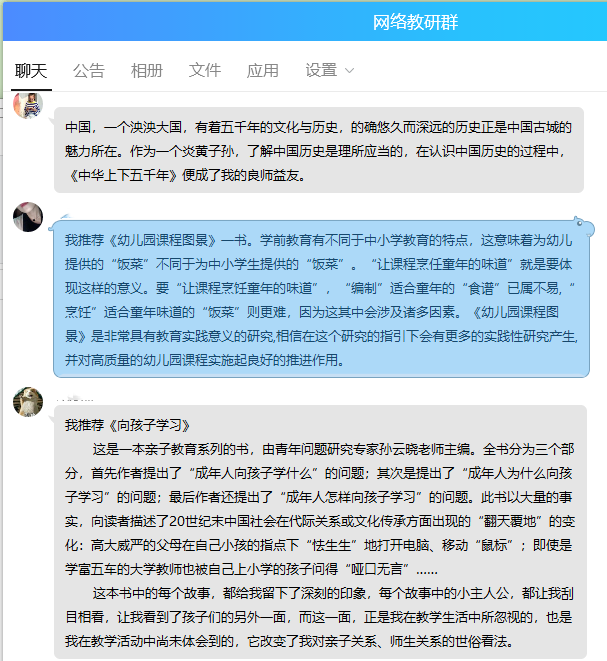The image size is (607, 661).
Task: Select the 聊天 tab
Action: [x=31, y=70]
